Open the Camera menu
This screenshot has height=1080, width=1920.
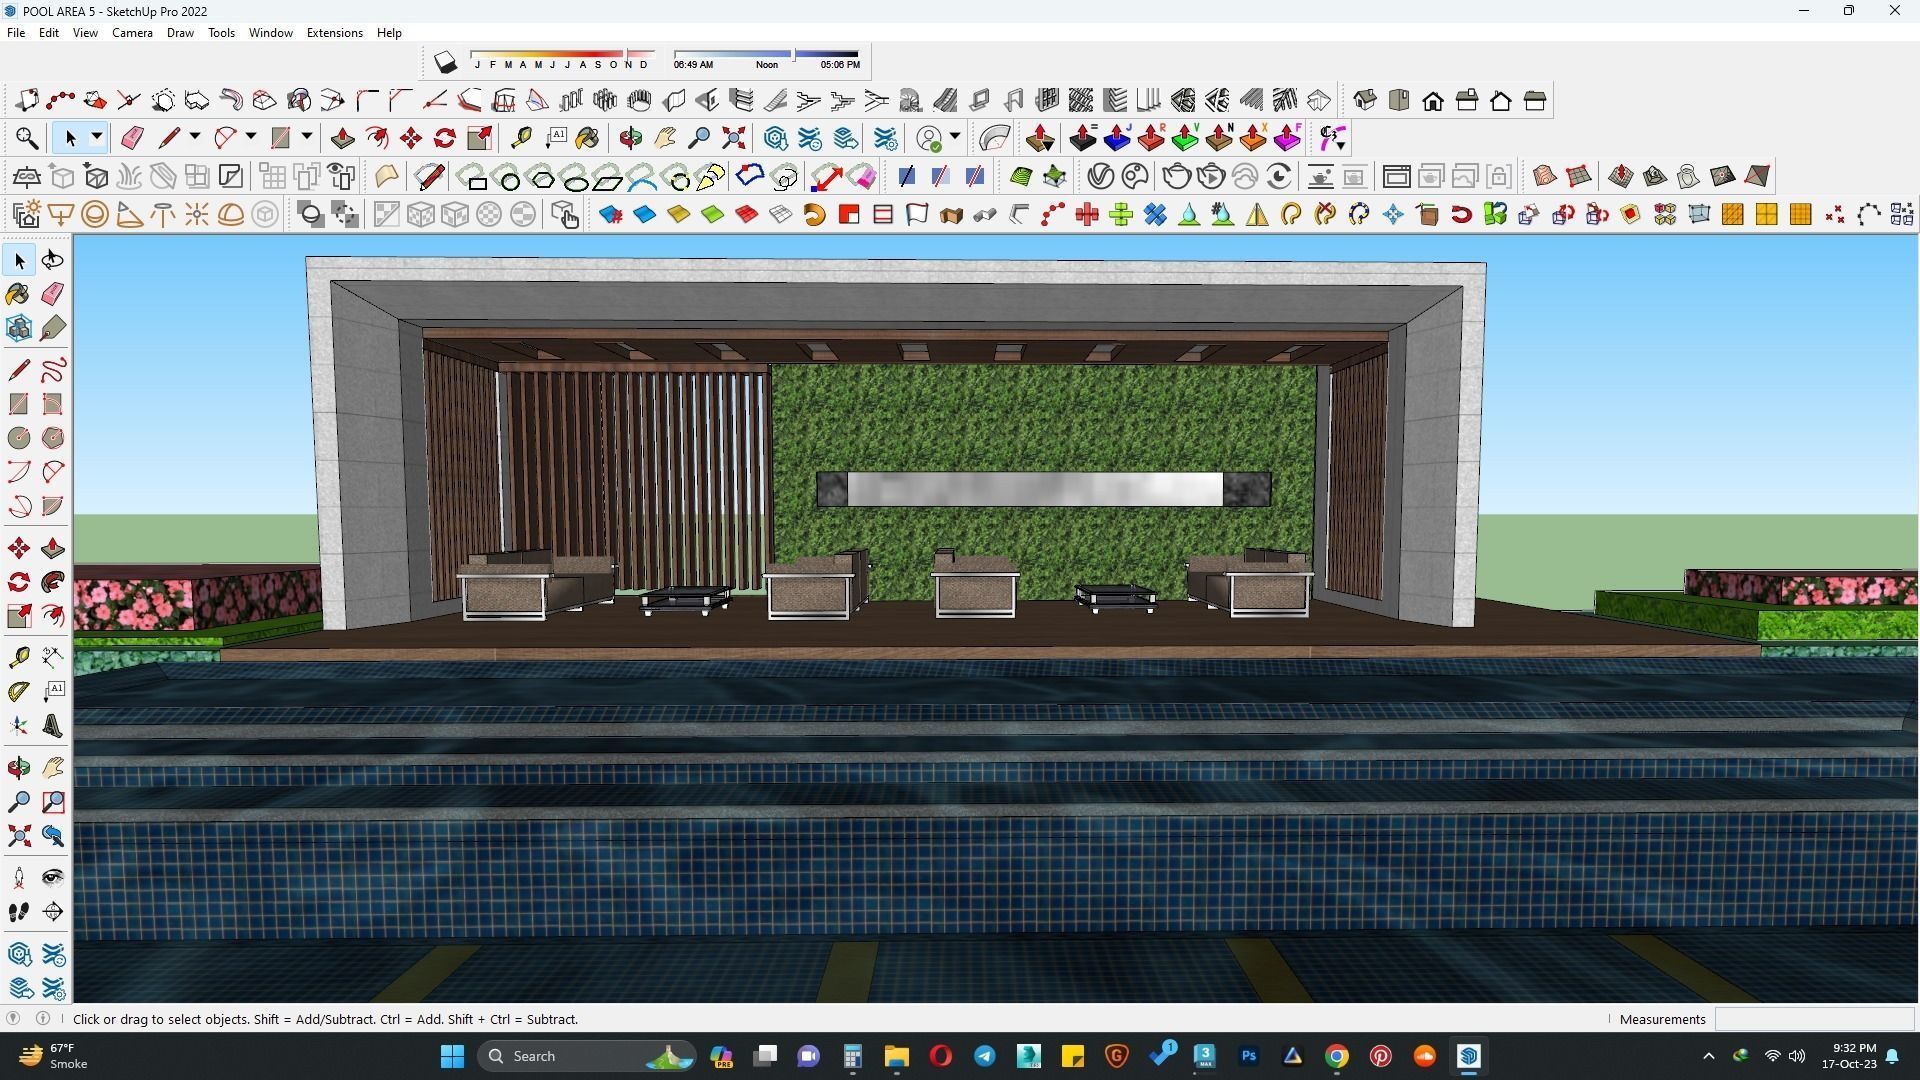[132, 33]
